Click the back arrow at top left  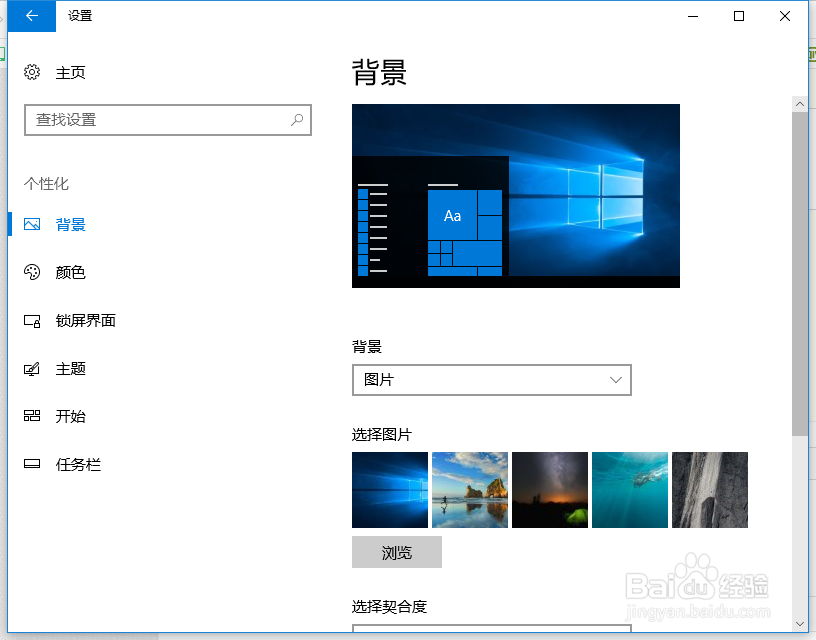click(30, 16)
